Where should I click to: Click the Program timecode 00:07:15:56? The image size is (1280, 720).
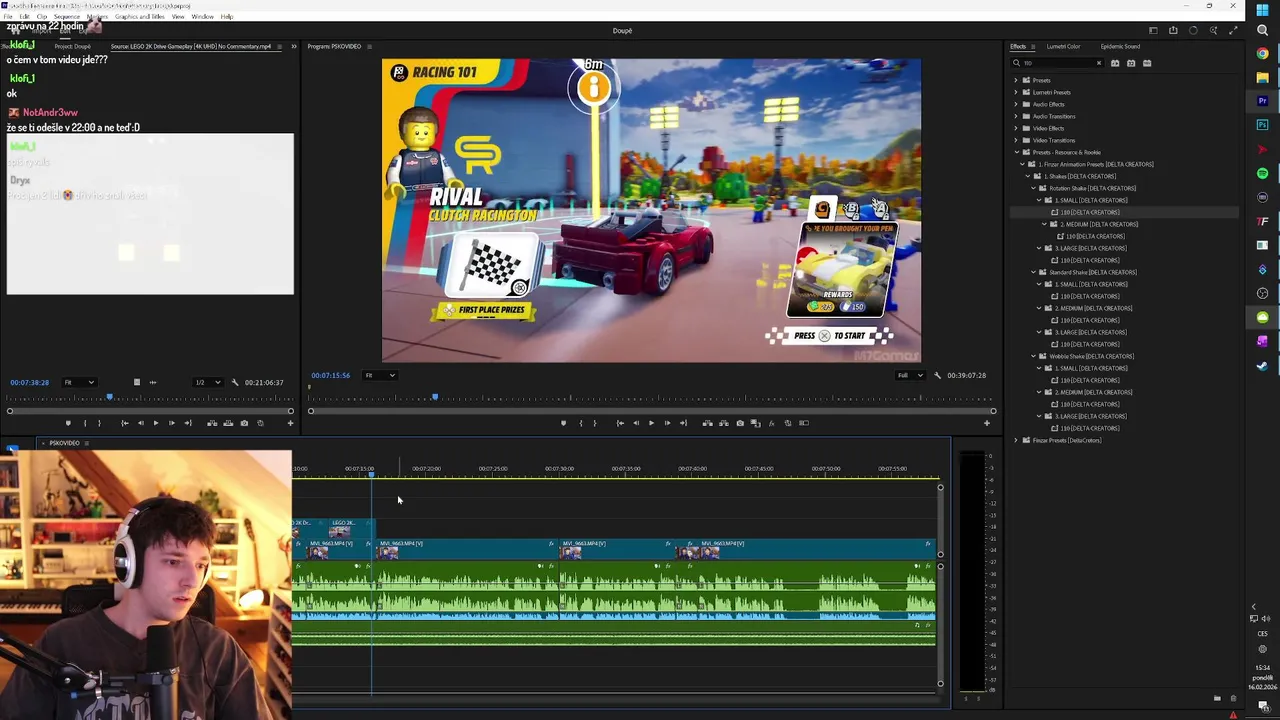coord(330,375)
